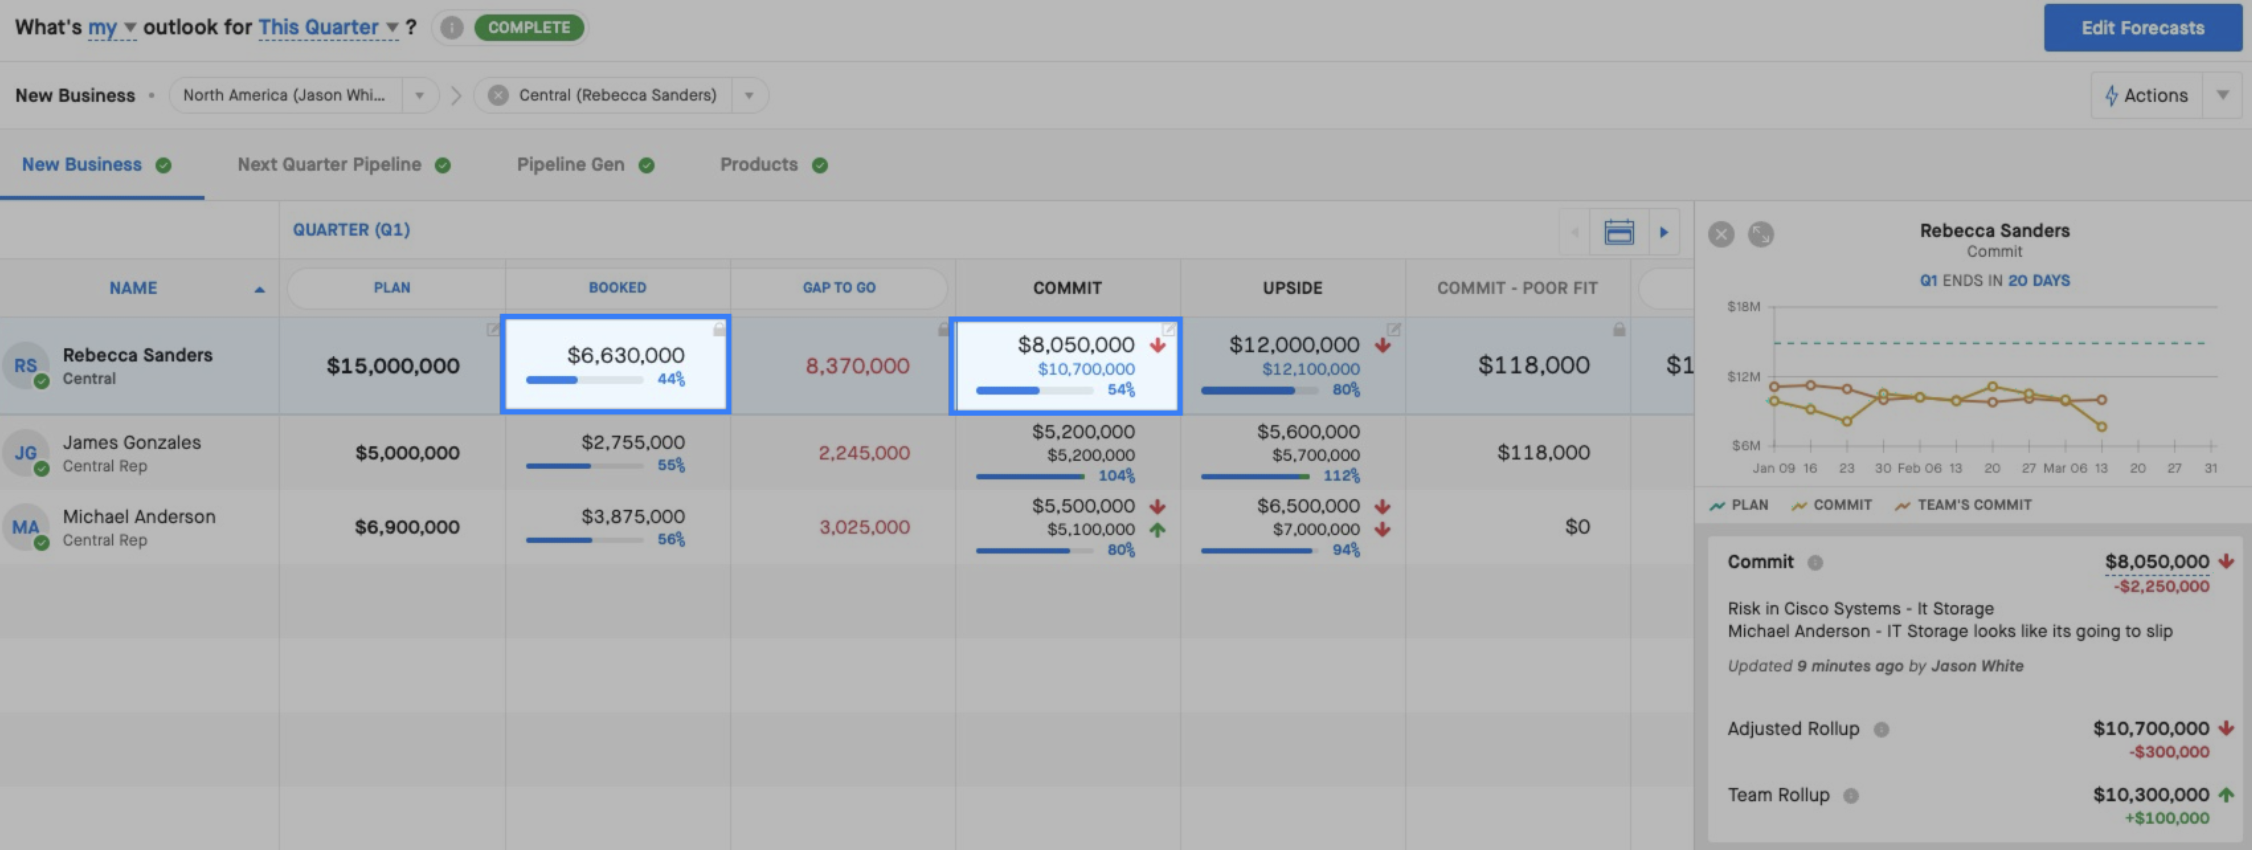Switch to the Next Quarter Pipeline tab
Screen dimensions: 2252x850
click(343, 165)
